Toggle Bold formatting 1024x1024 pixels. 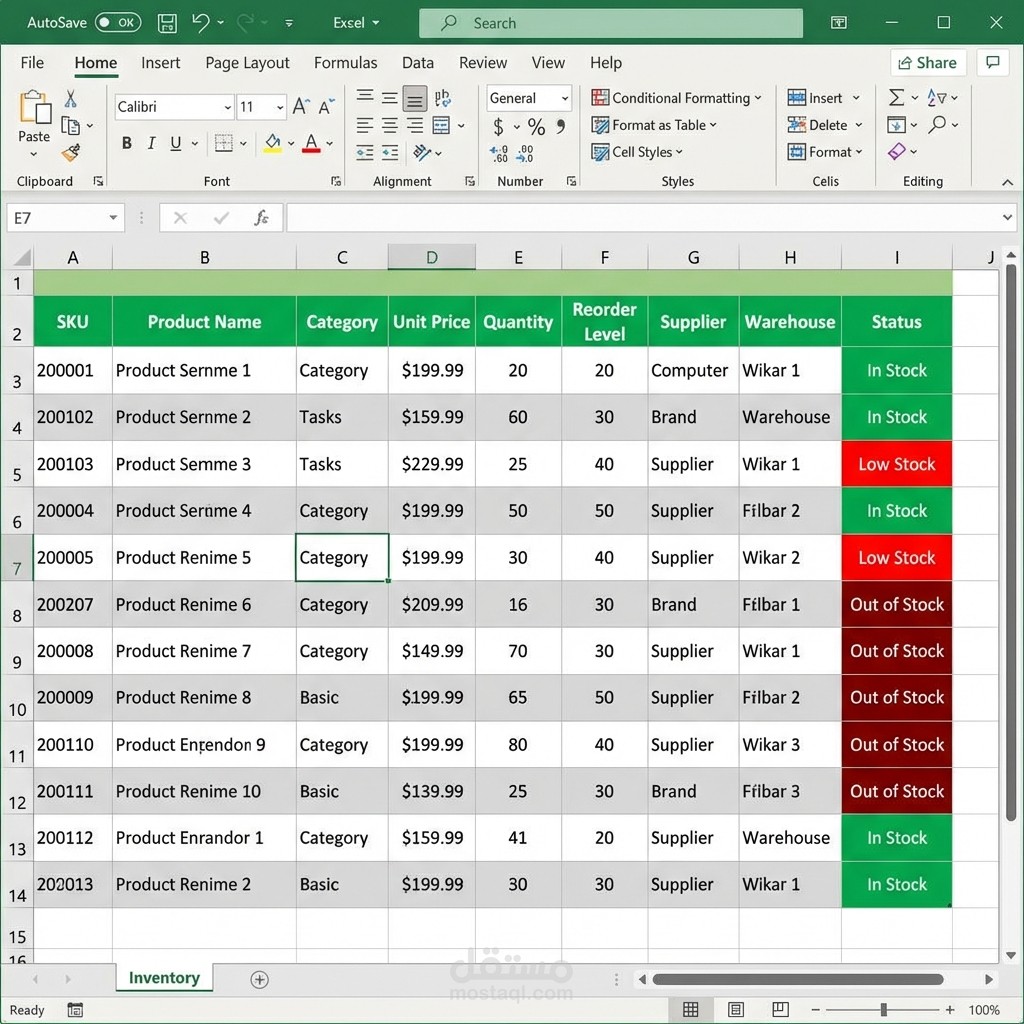(x=127, y=143)
